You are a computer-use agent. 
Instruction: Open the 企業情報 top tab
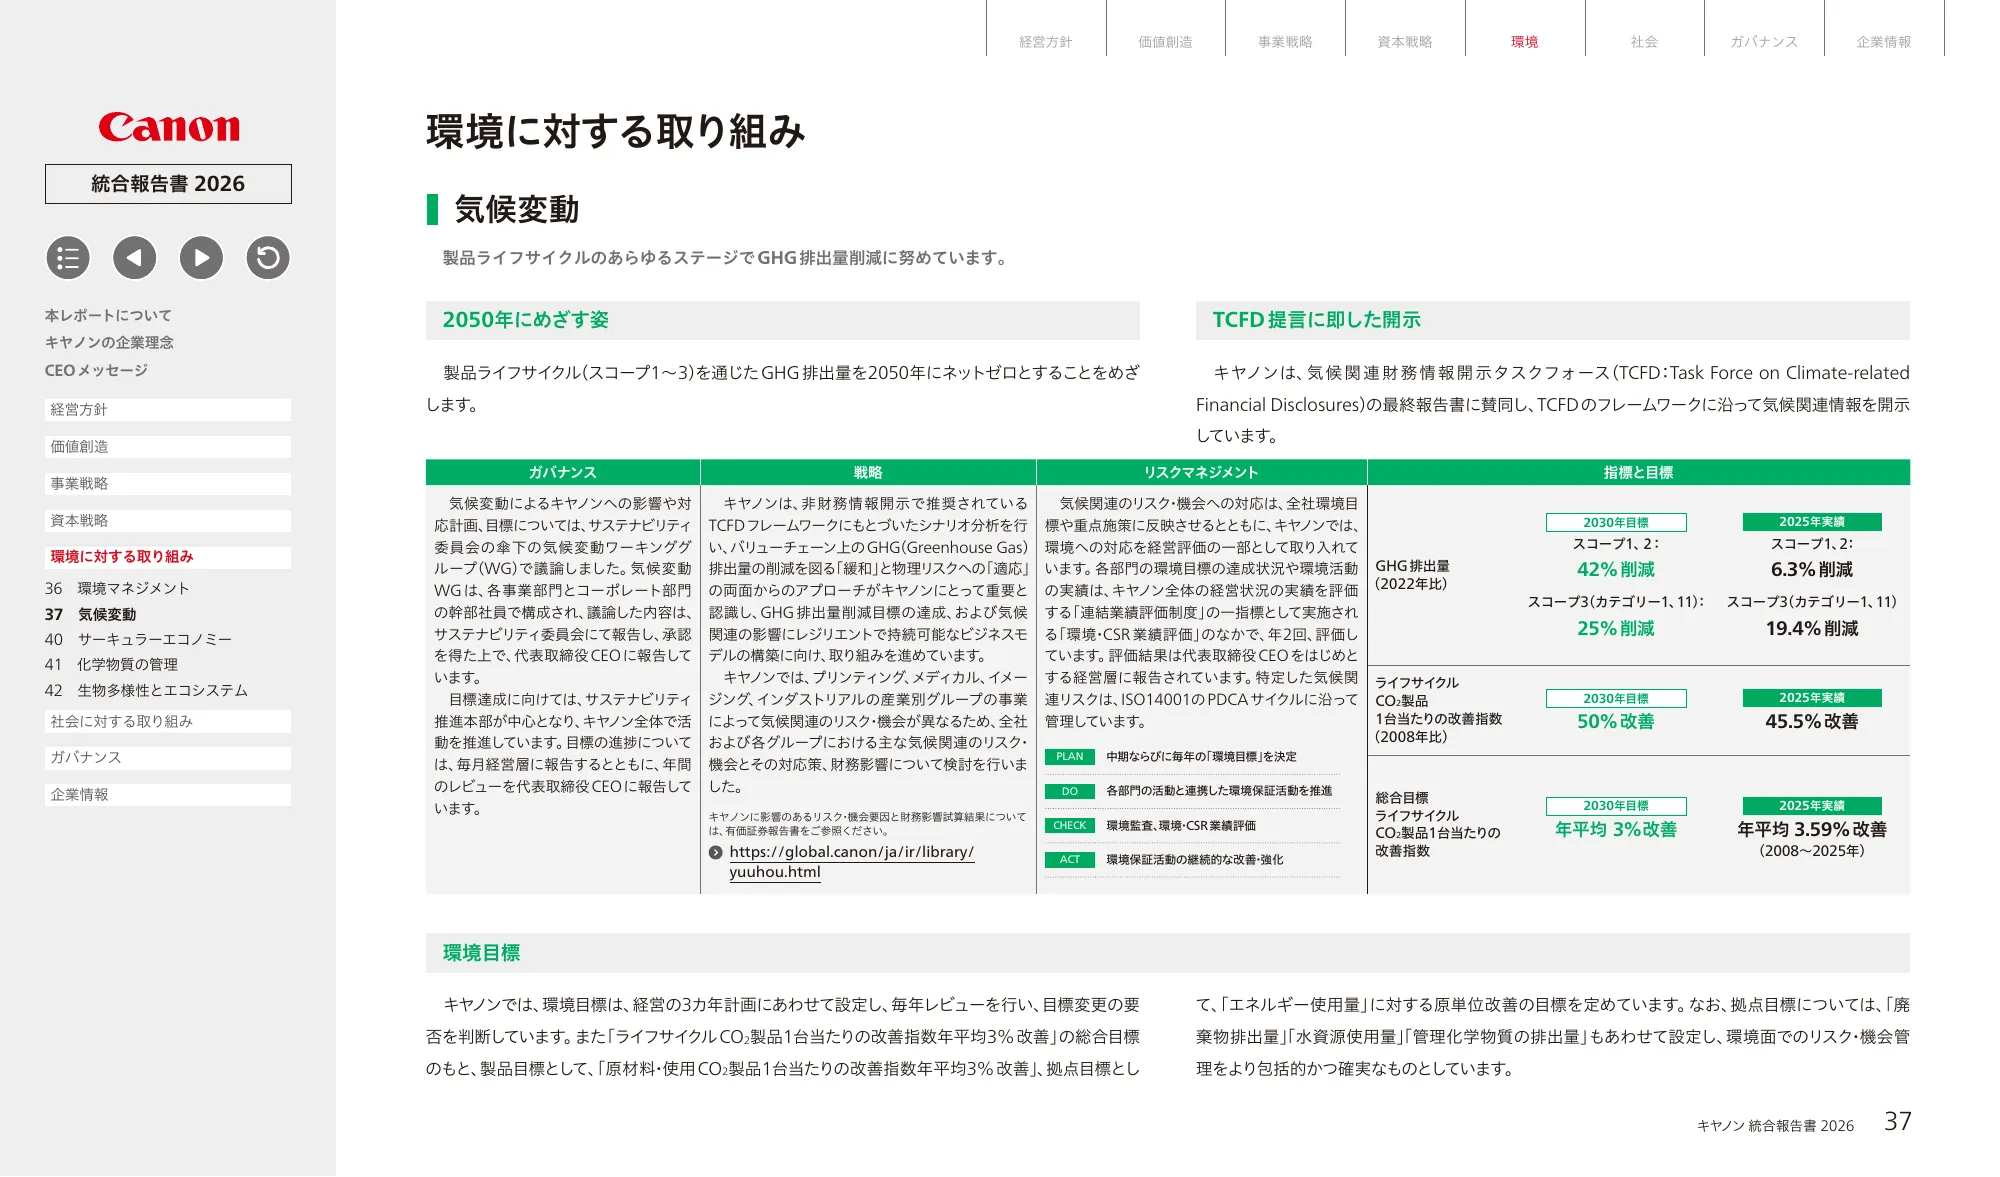[1884, 41]
